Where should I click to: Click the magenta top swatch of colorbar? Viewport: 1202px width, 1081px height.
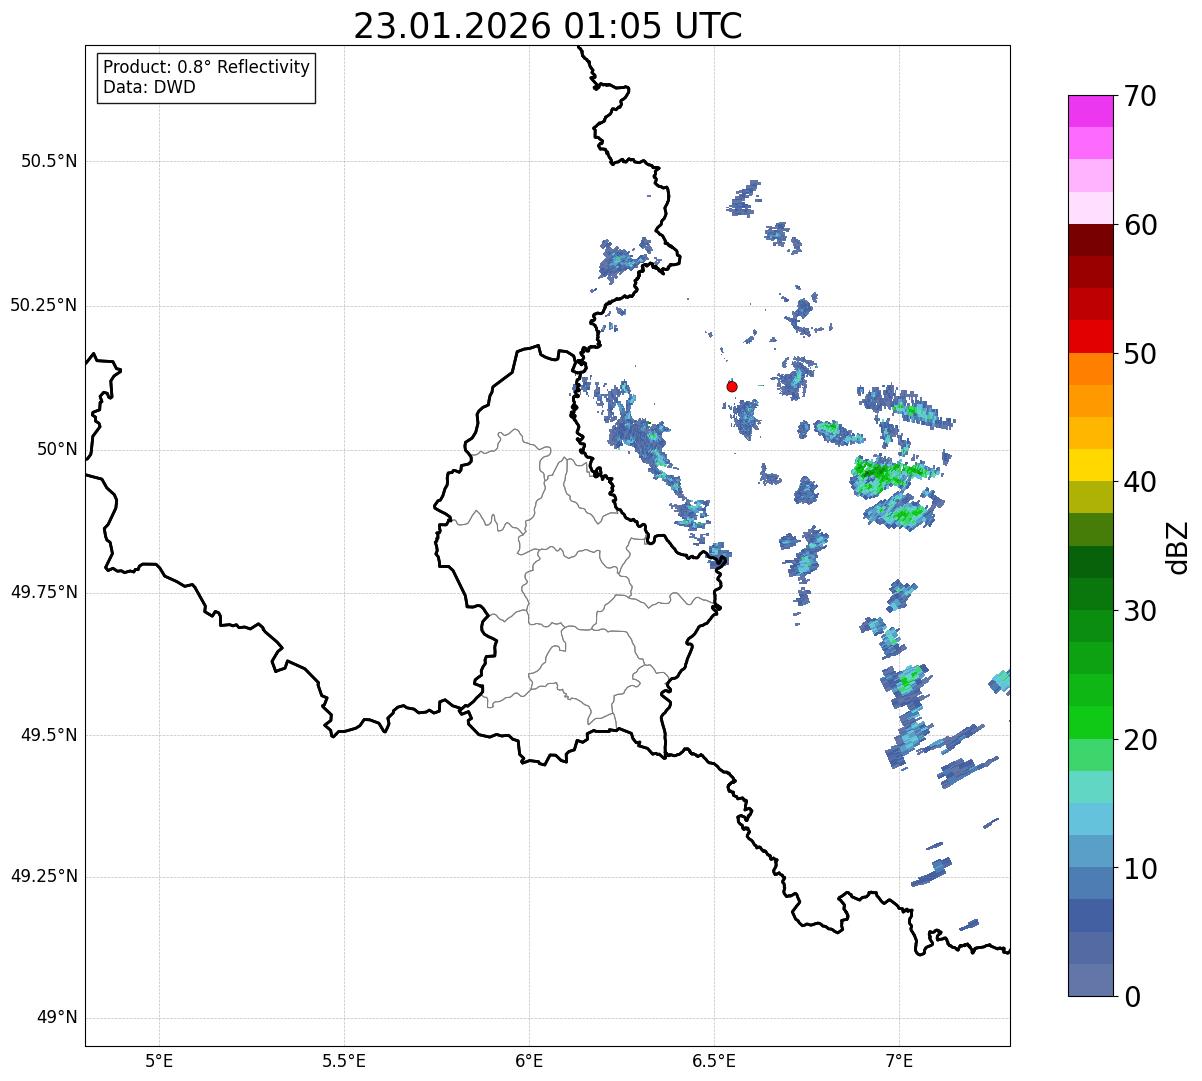(x=1090, y=111)
